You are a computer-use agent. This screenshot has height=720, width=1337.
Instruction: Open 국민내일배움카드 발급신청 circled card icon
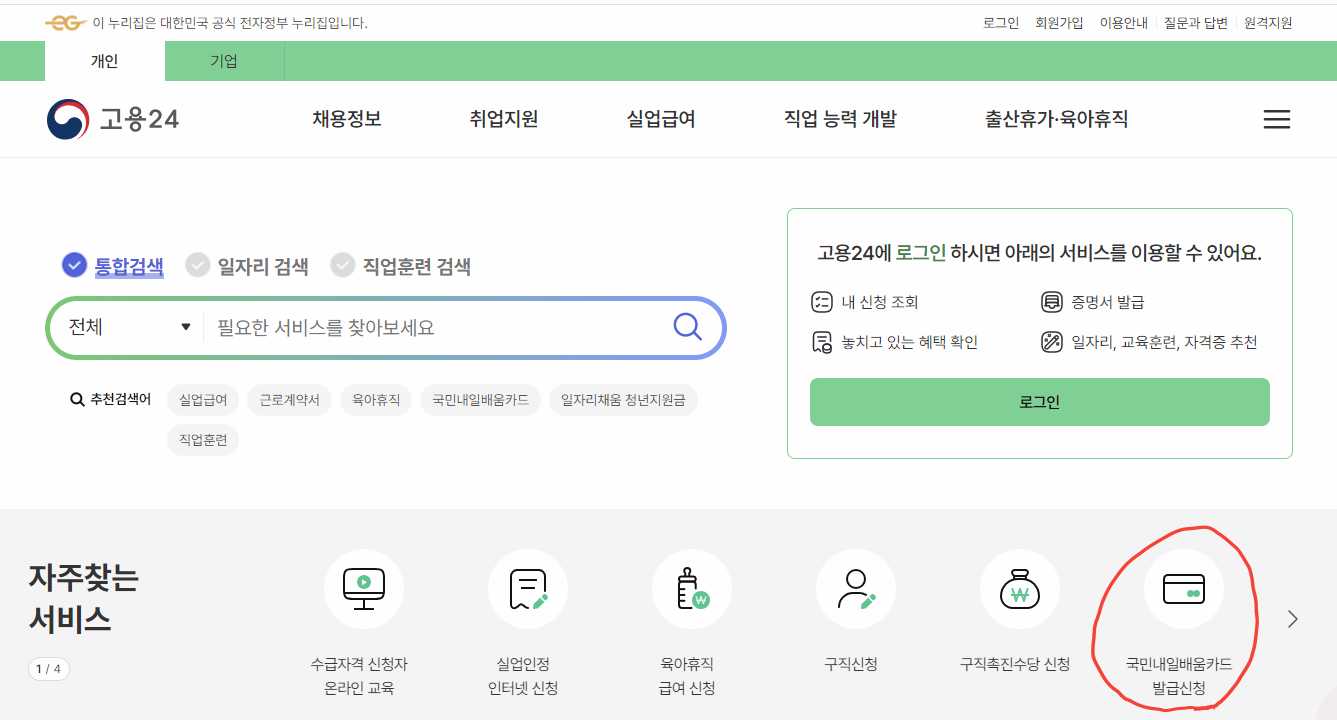(x=1185, y=590)
